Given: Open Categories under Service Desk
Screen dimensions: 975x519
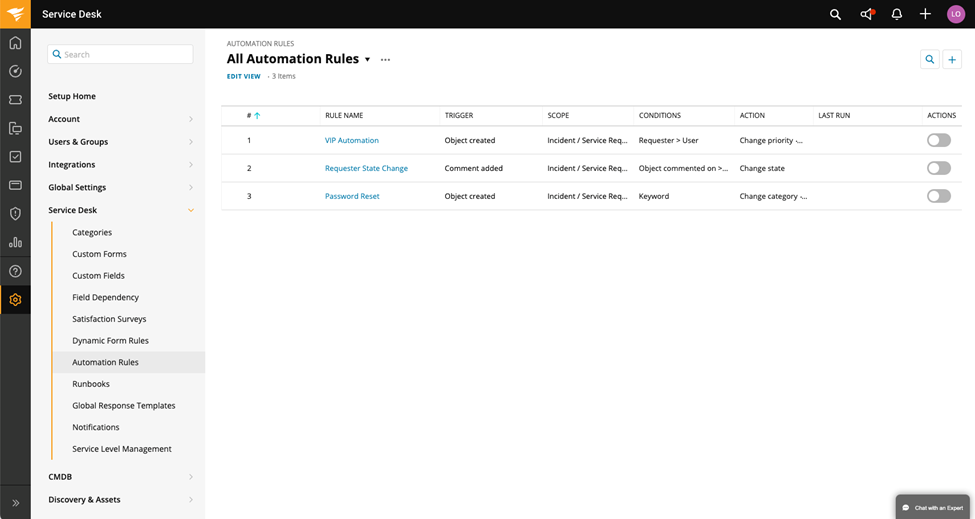Looking at the screenshot, I should (x=92, y=232).
